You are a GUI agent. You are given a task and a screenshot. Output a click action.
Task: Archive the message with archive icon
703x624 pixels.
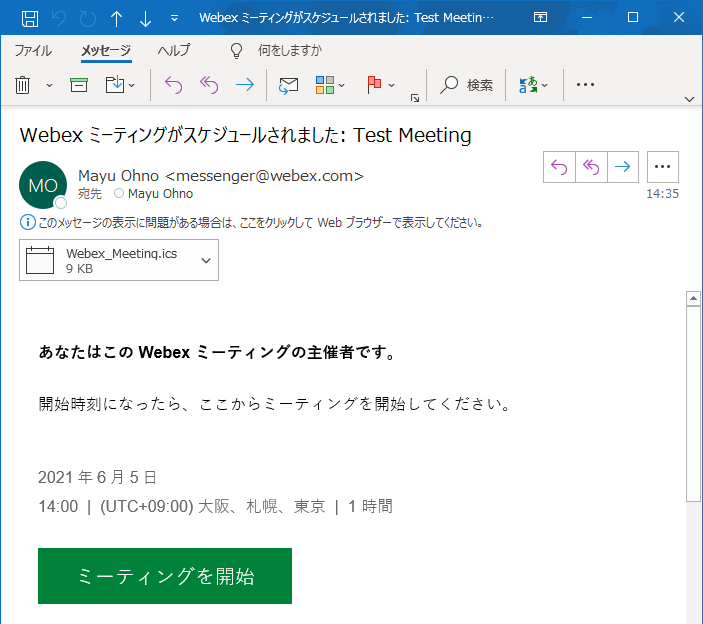(x=79, y=85)
